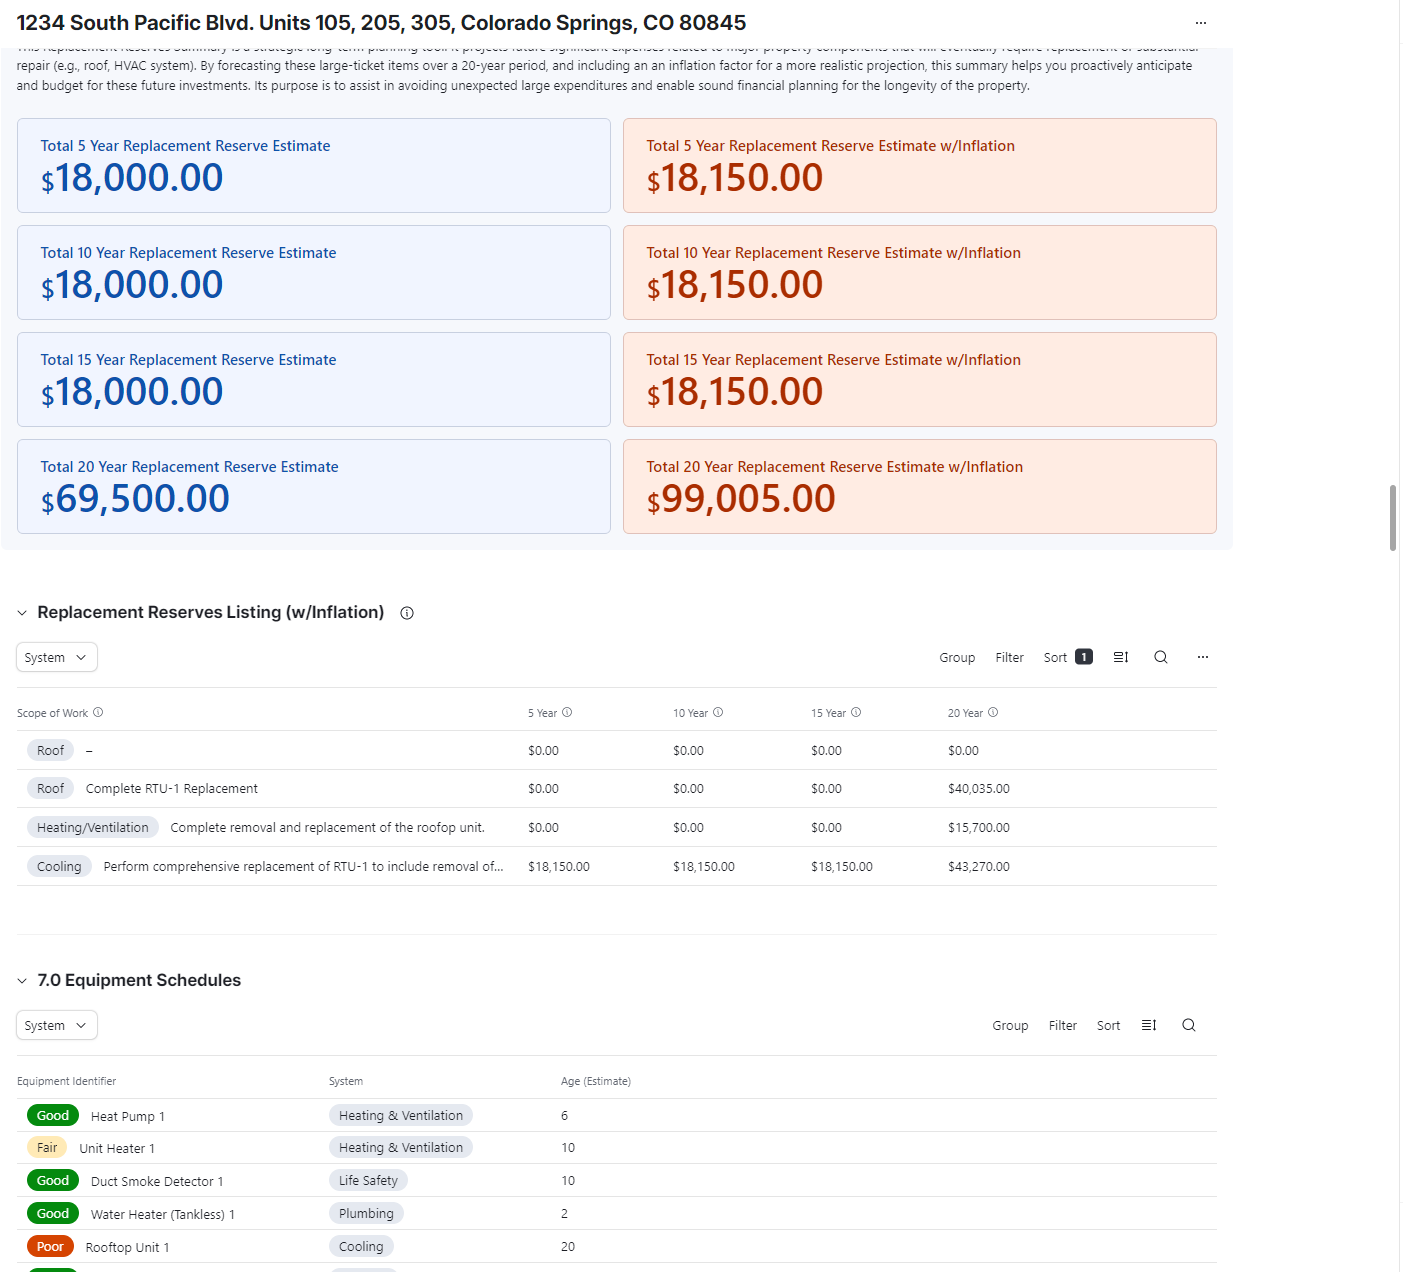This screenshot has width=1403, height=1272.
Task: Open System dropdown in Equipment Schedules
Action: point(57,1025)
